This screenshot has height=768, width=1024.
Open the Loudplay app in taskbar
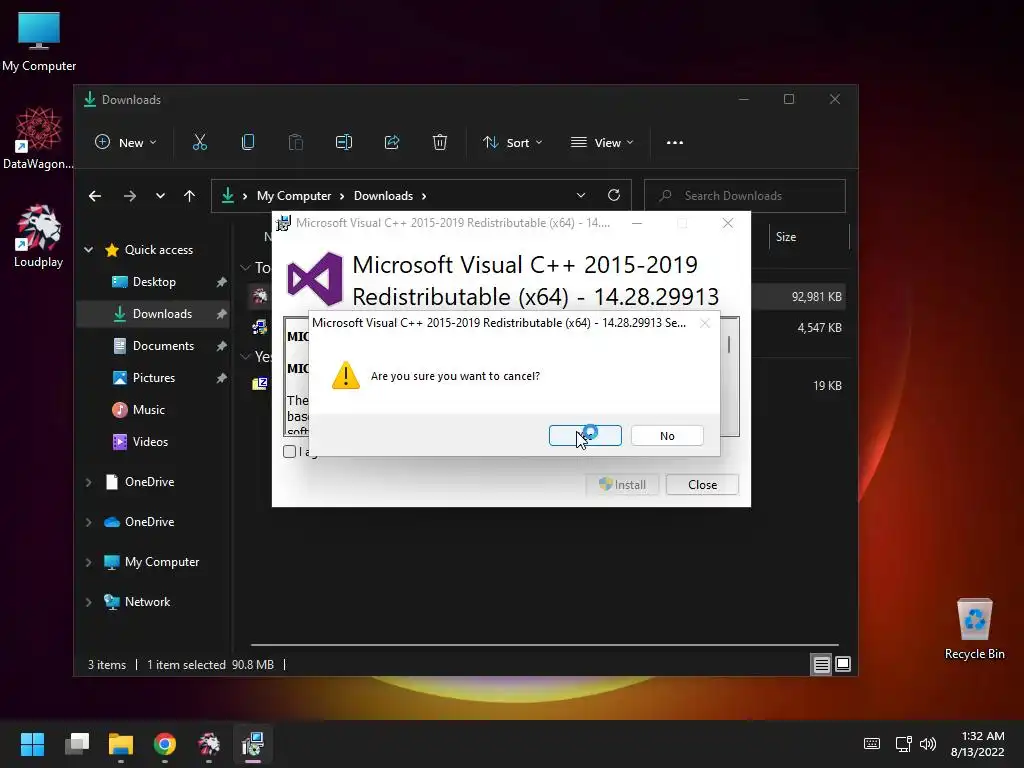(x=209, y=744)
